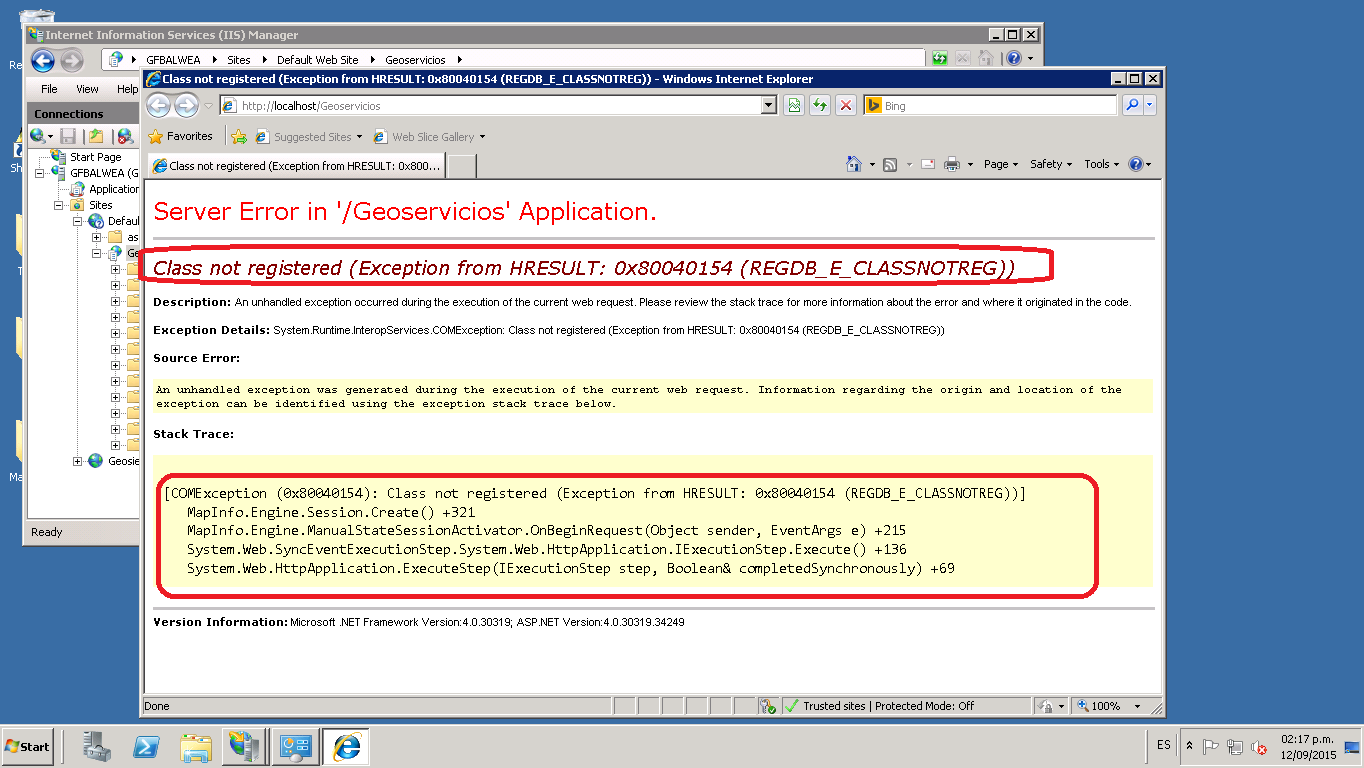This screenshot has width=1364, height=768.
Task: Collapse the GFBALWEA server tree node
Action: pos(41,173)
